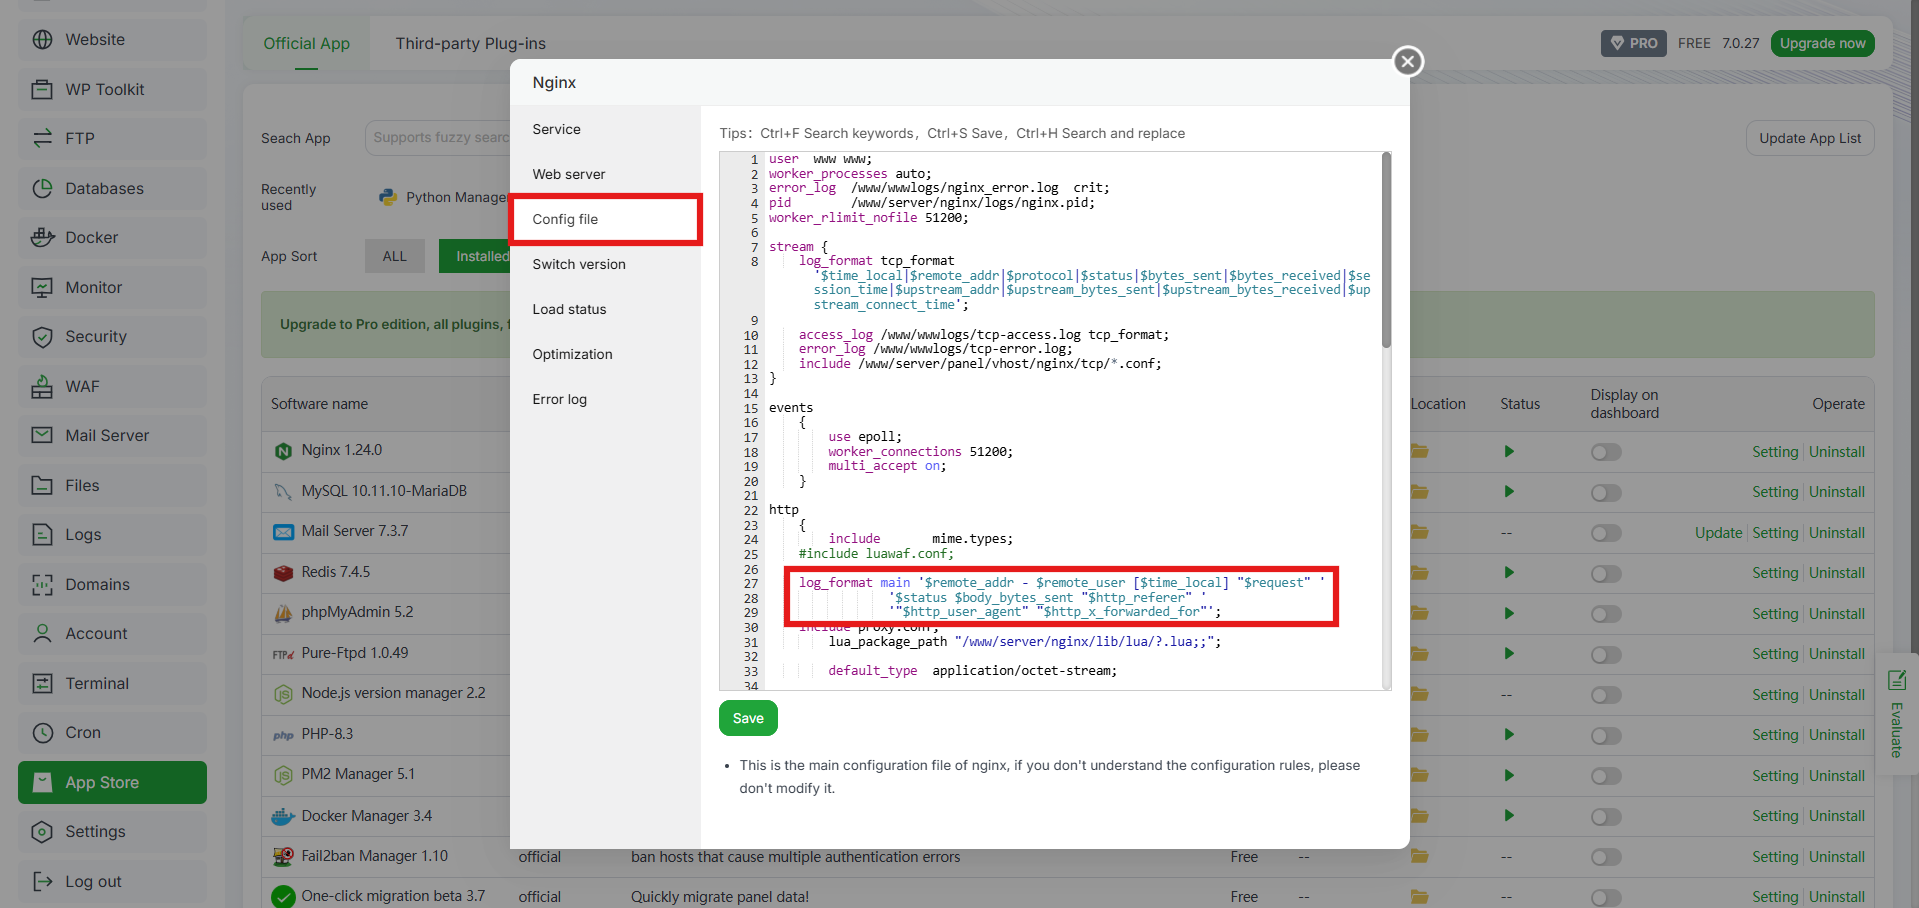Open Switch version section
Screen dimensions: 1919x908
pos(605,264)
